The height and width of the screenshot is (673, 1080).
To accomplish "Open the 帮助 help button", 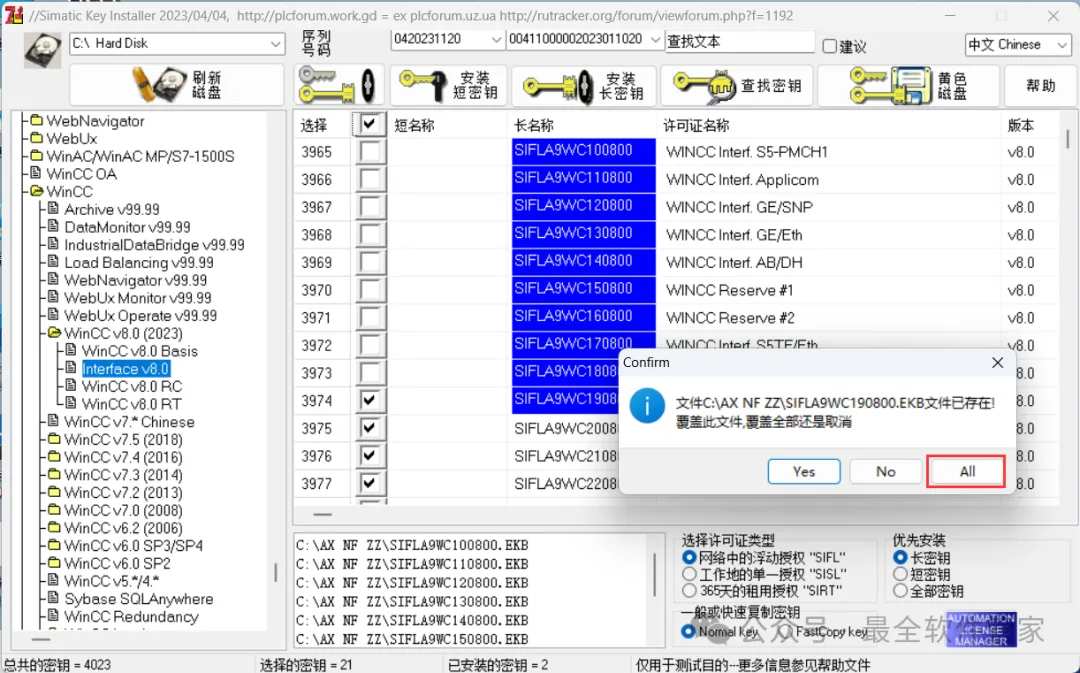I will [1040, 85].
